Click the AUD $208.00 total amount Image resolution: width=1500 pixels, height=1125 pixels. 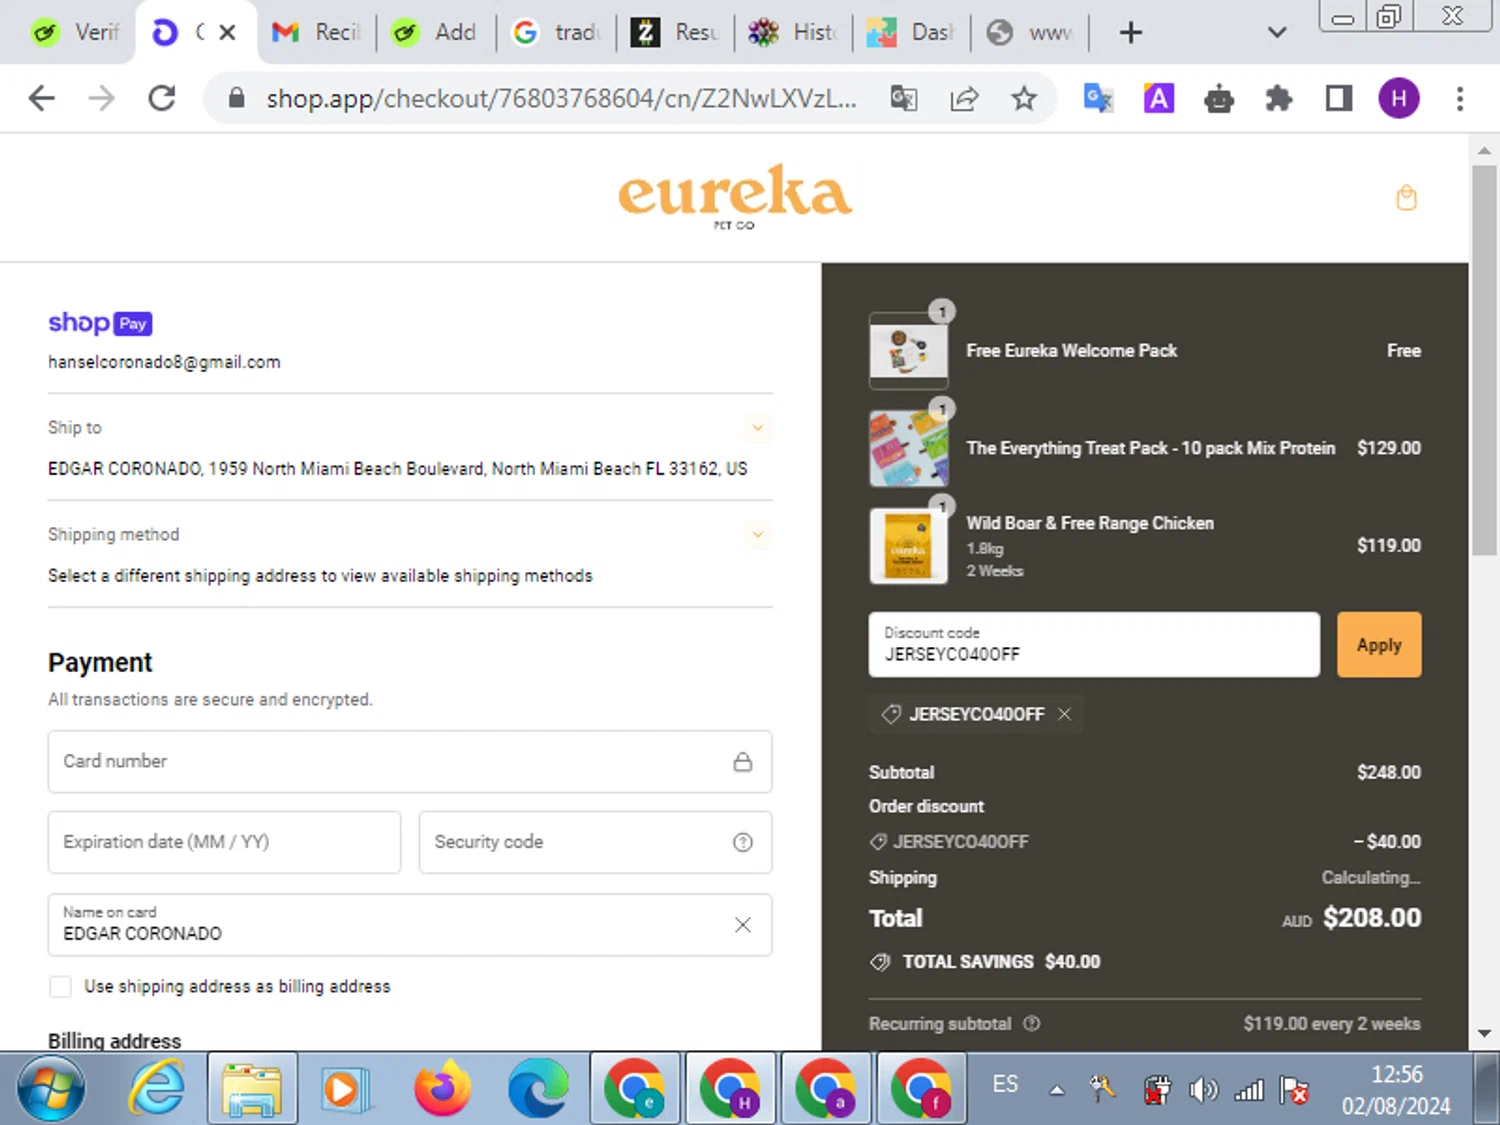click(1351, 918)
